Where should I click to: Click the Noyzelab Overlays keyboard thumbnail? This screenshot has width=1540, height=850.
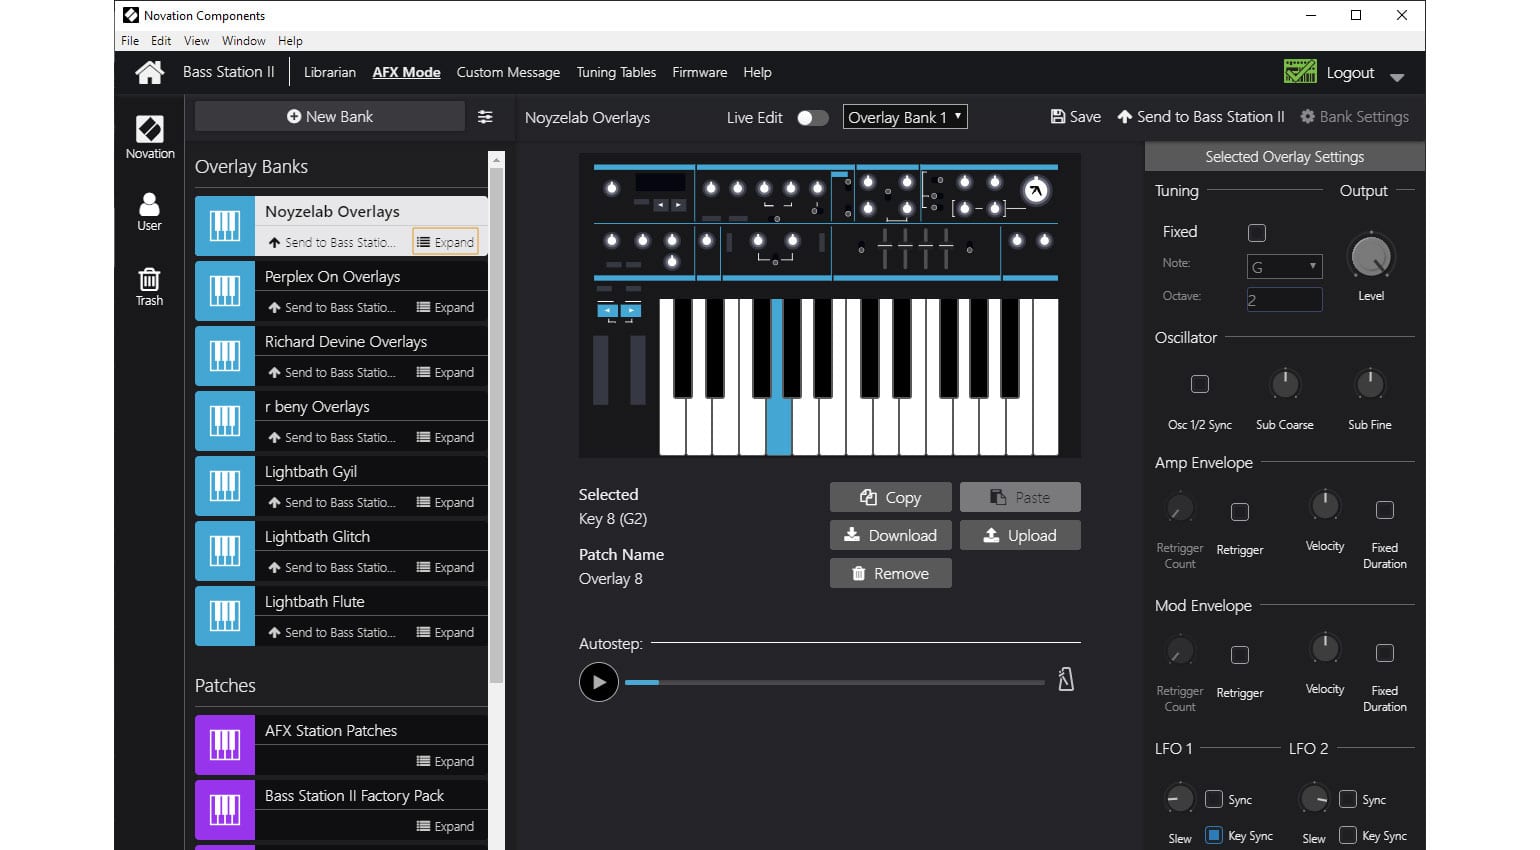pyautogui.click(x=224, y=226)
